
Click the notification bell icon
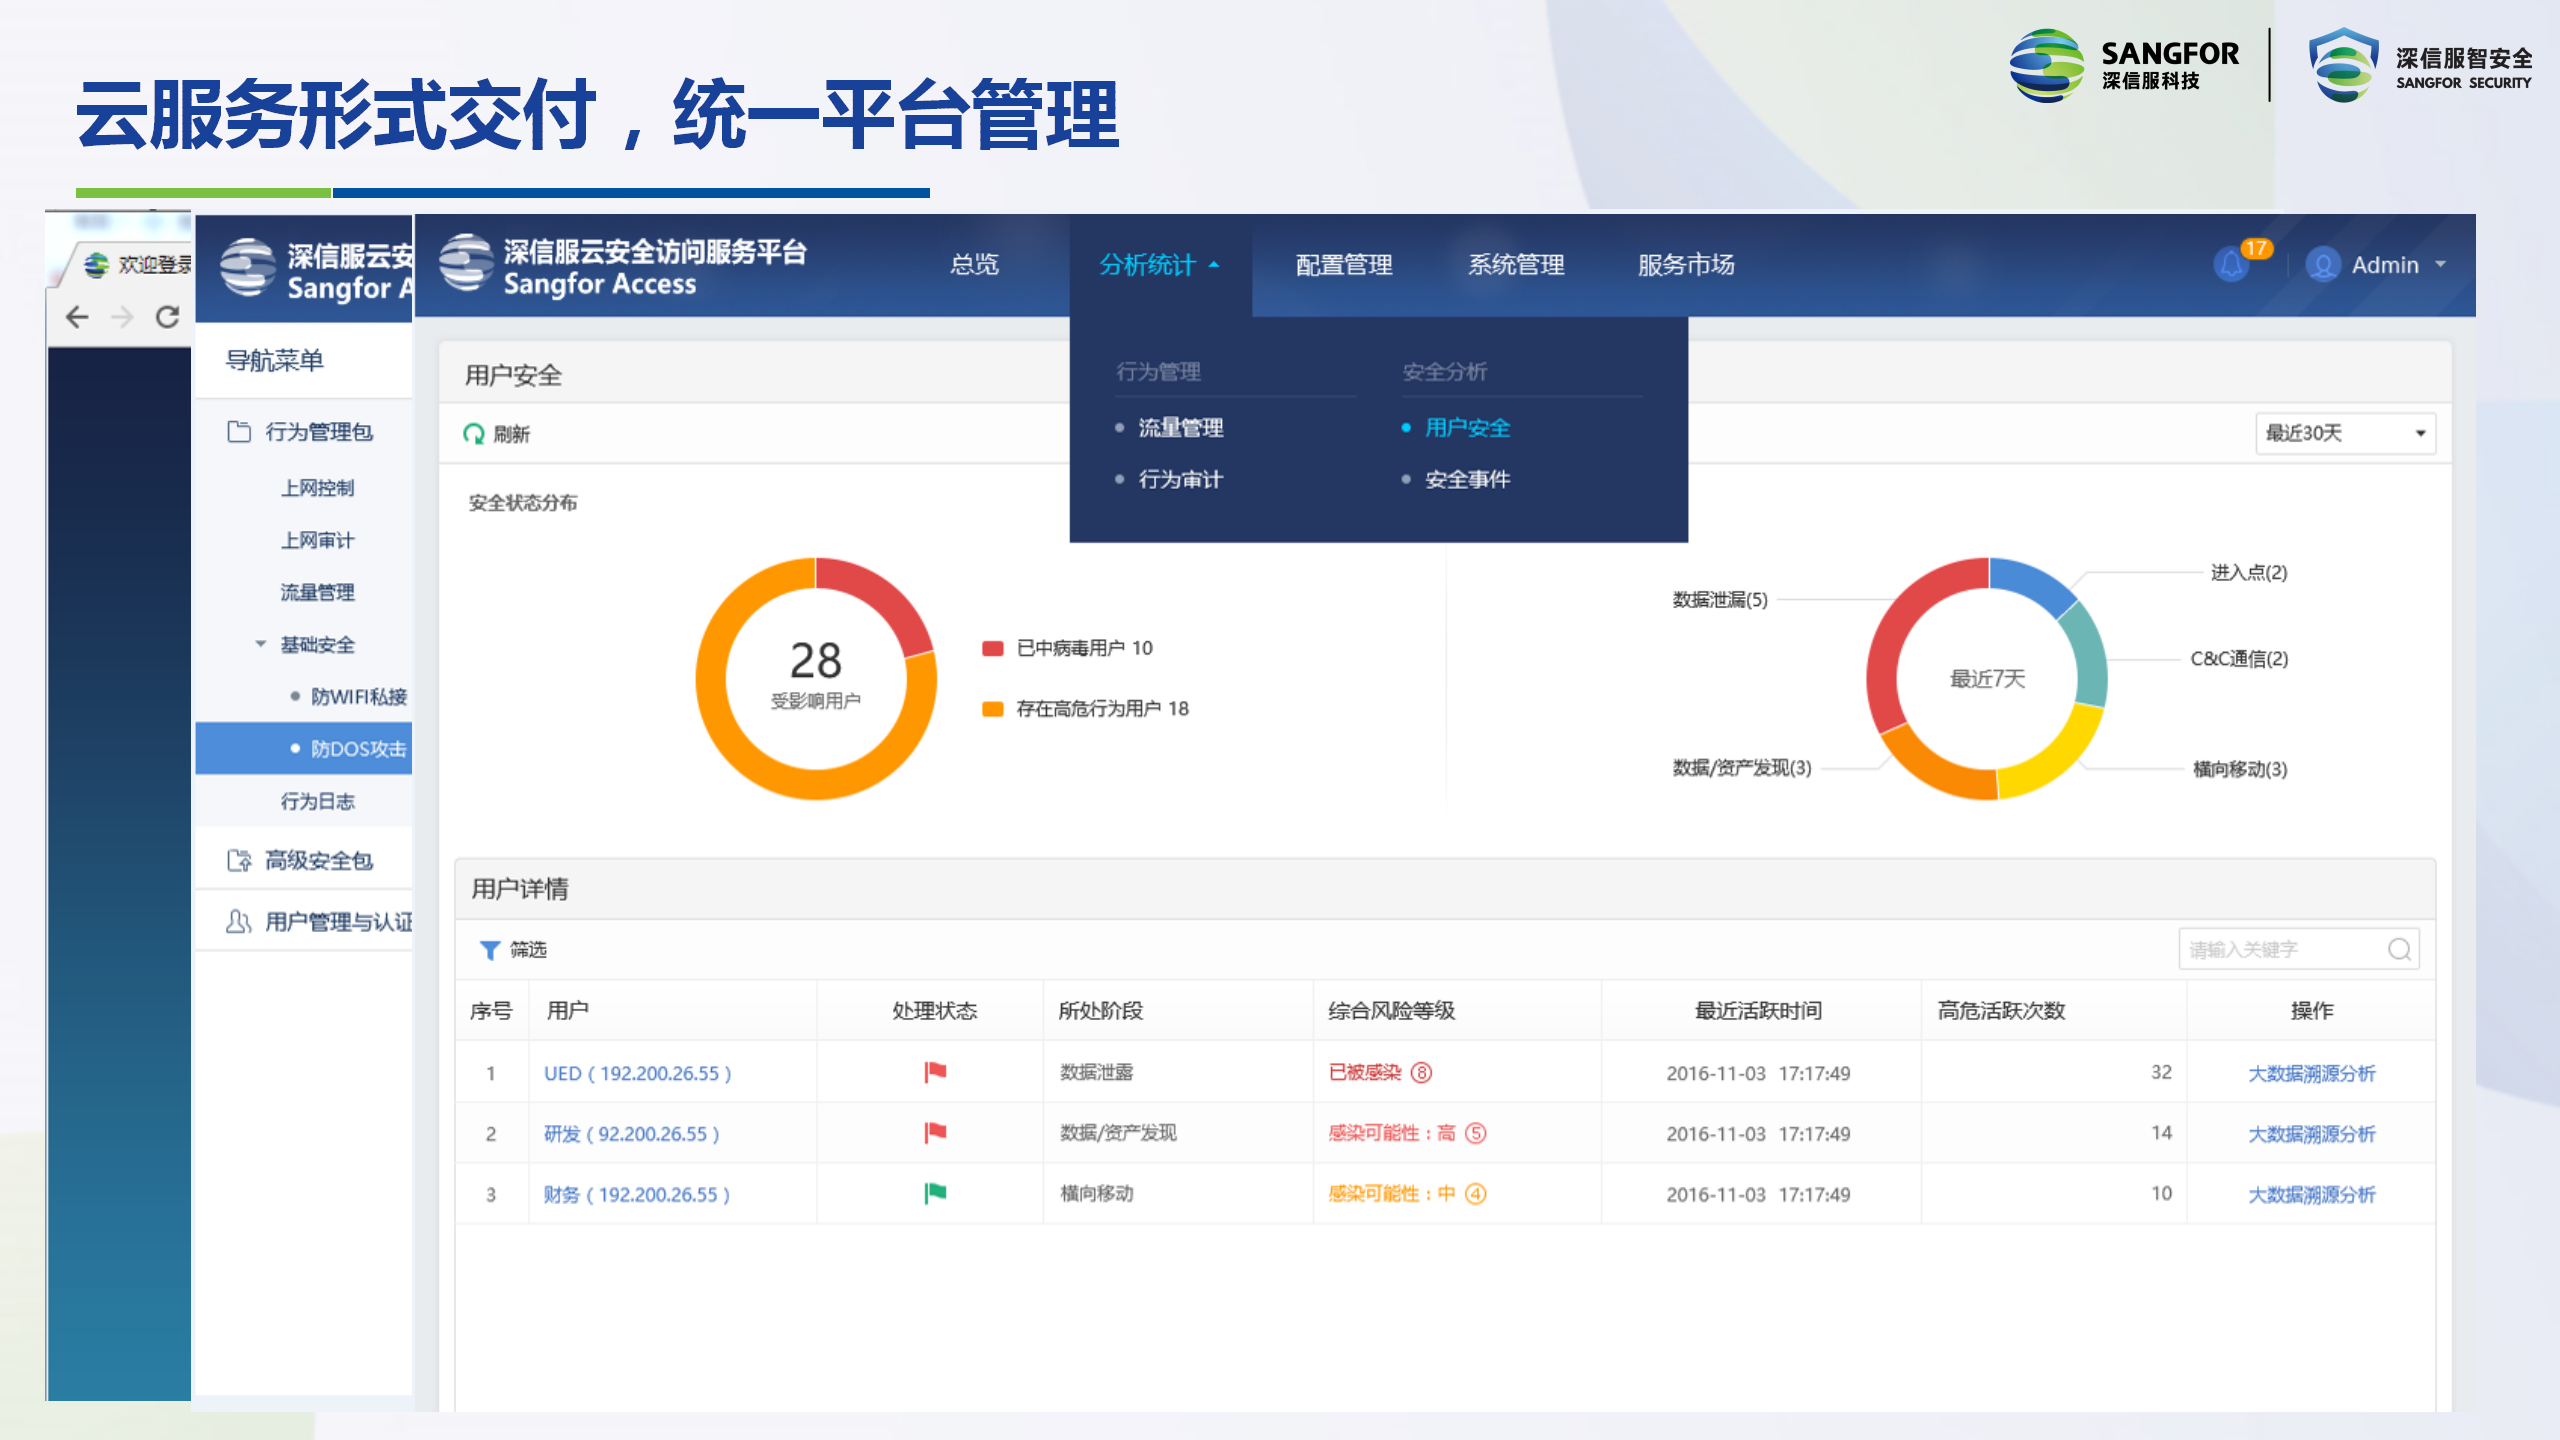click(2231, 265)
